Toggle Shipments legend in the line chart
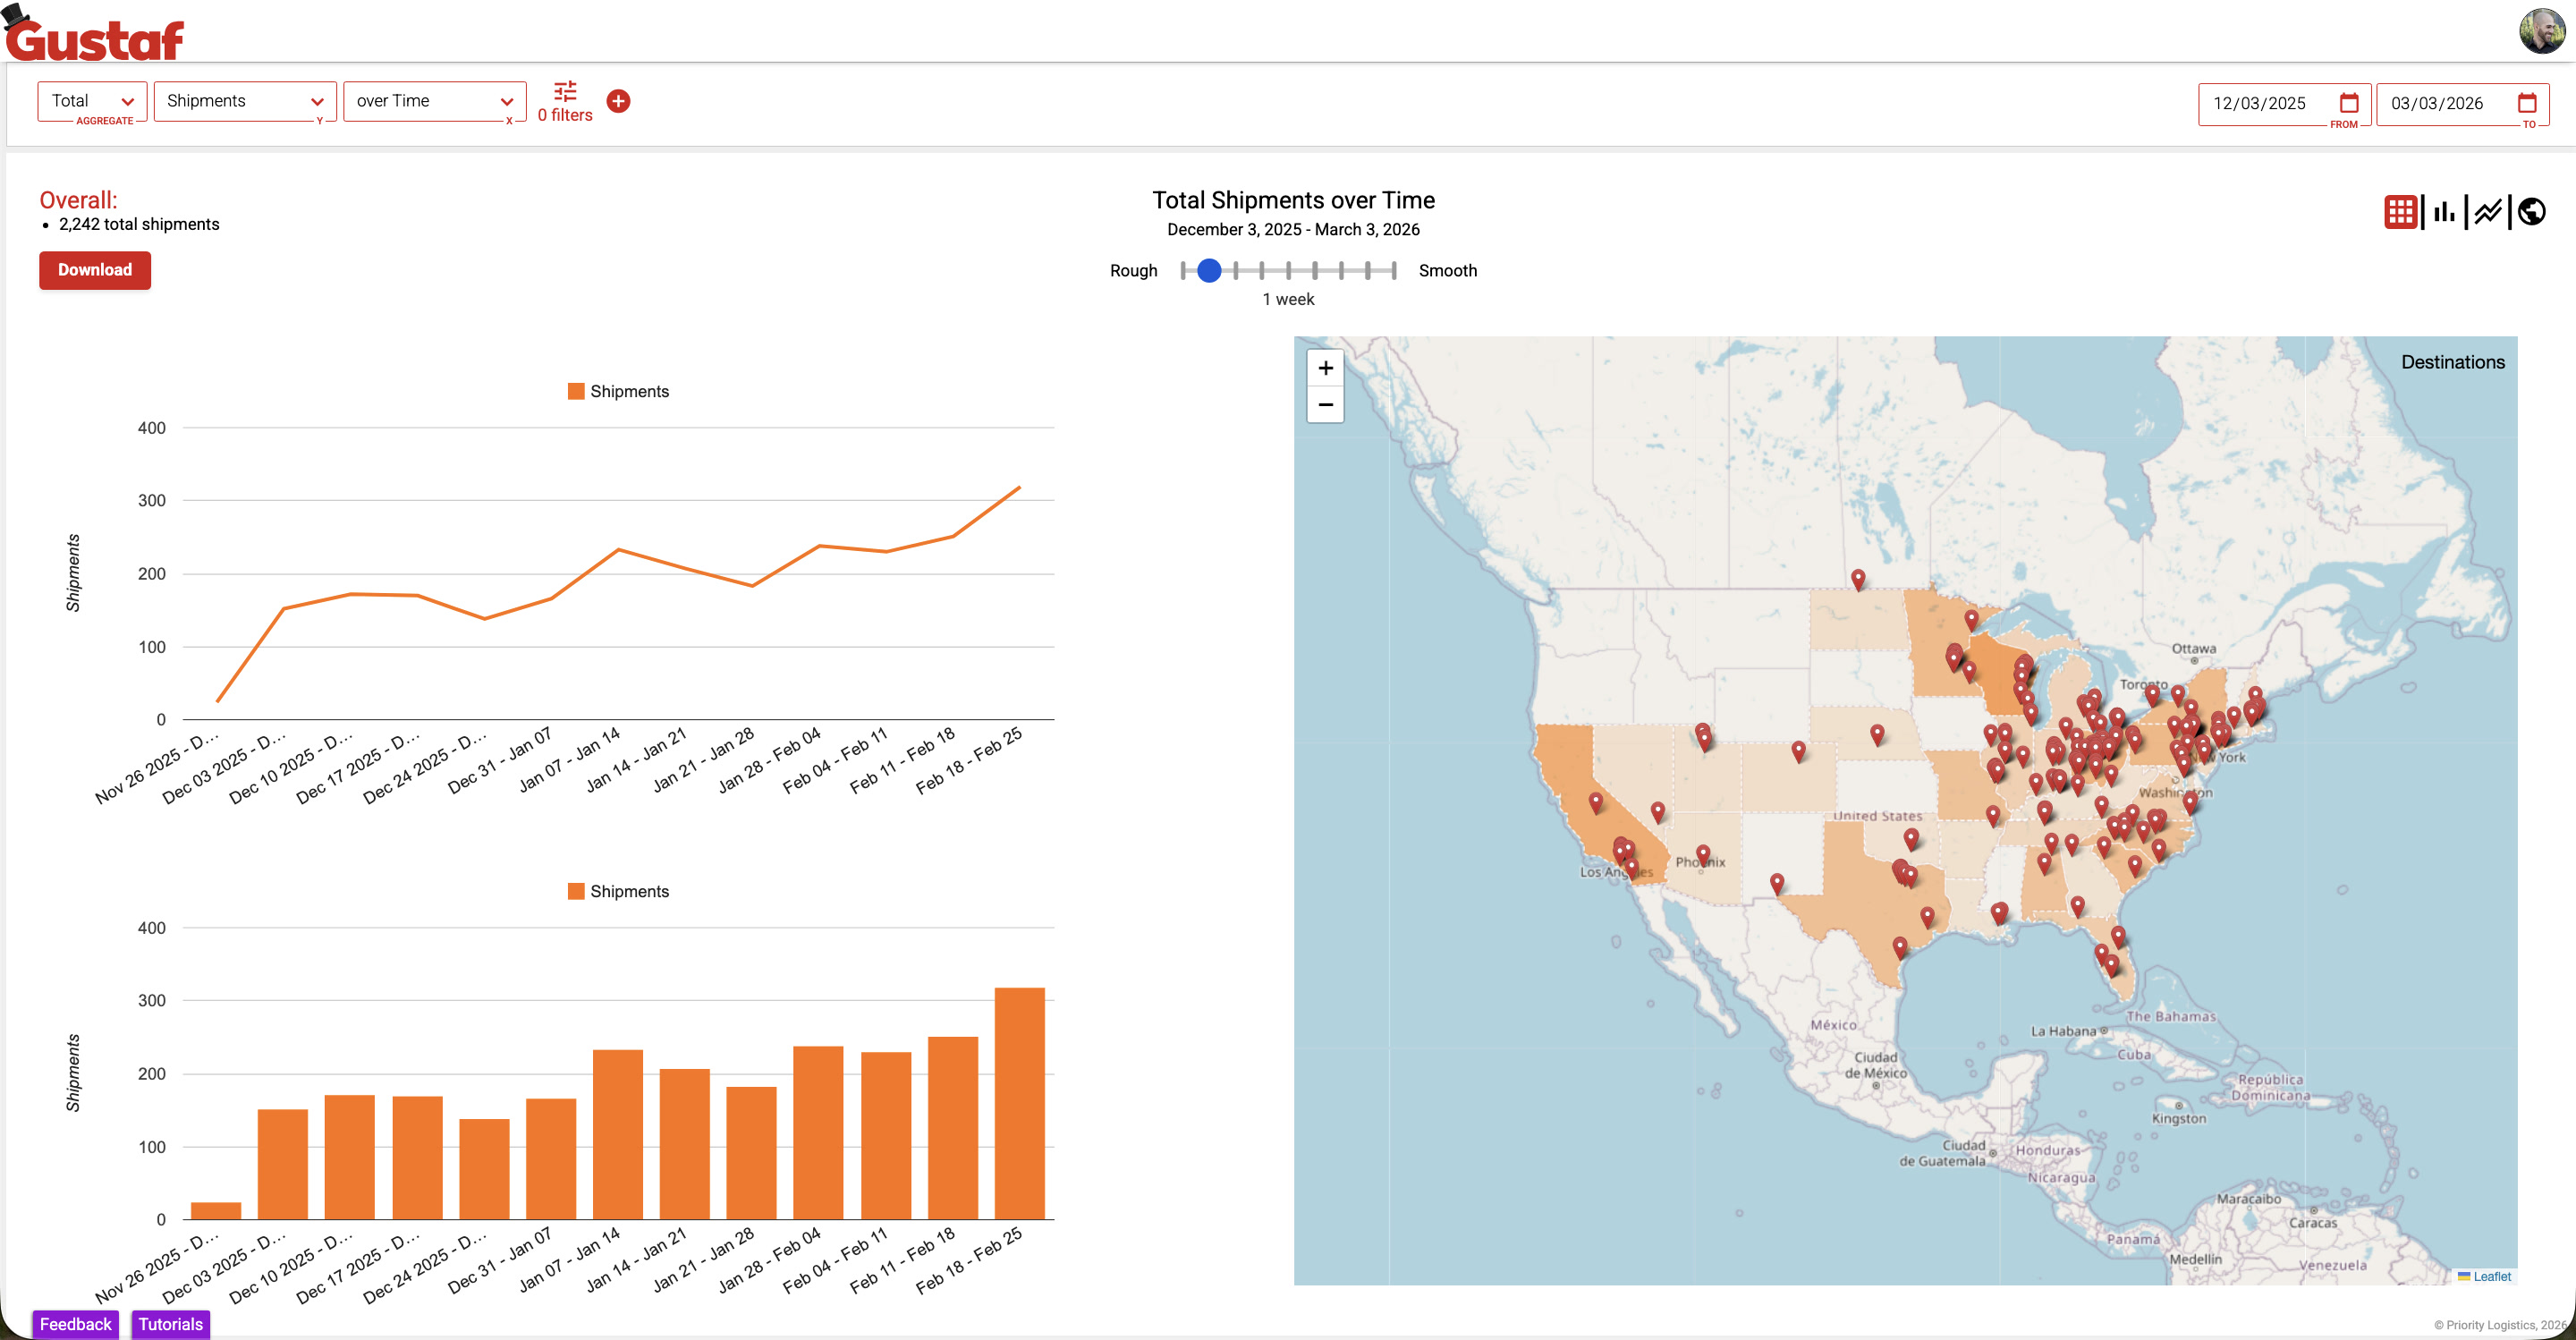 coord(618,391)
